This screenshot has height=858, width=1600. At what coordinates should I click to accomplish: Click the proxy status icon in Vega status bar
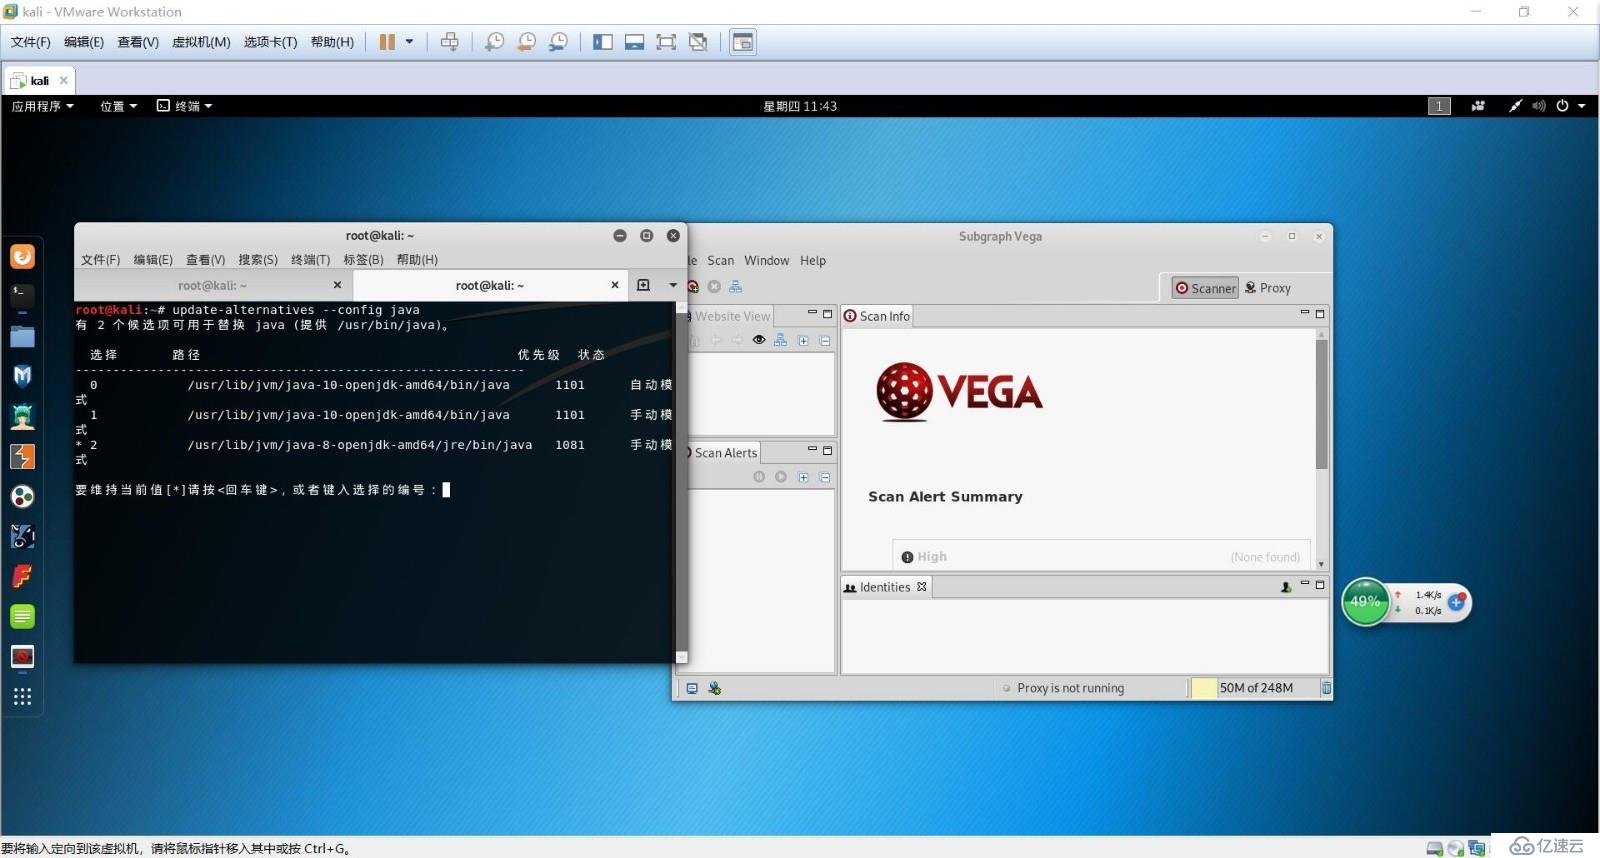click(715, 688)
